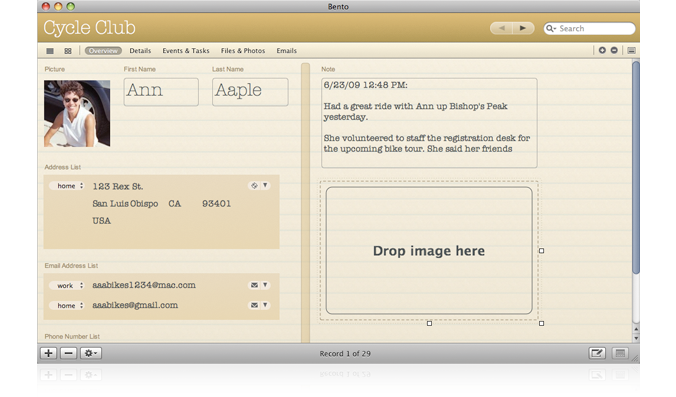Select country text USA
This screenshot has width=676, height=397.
[101, 221]
